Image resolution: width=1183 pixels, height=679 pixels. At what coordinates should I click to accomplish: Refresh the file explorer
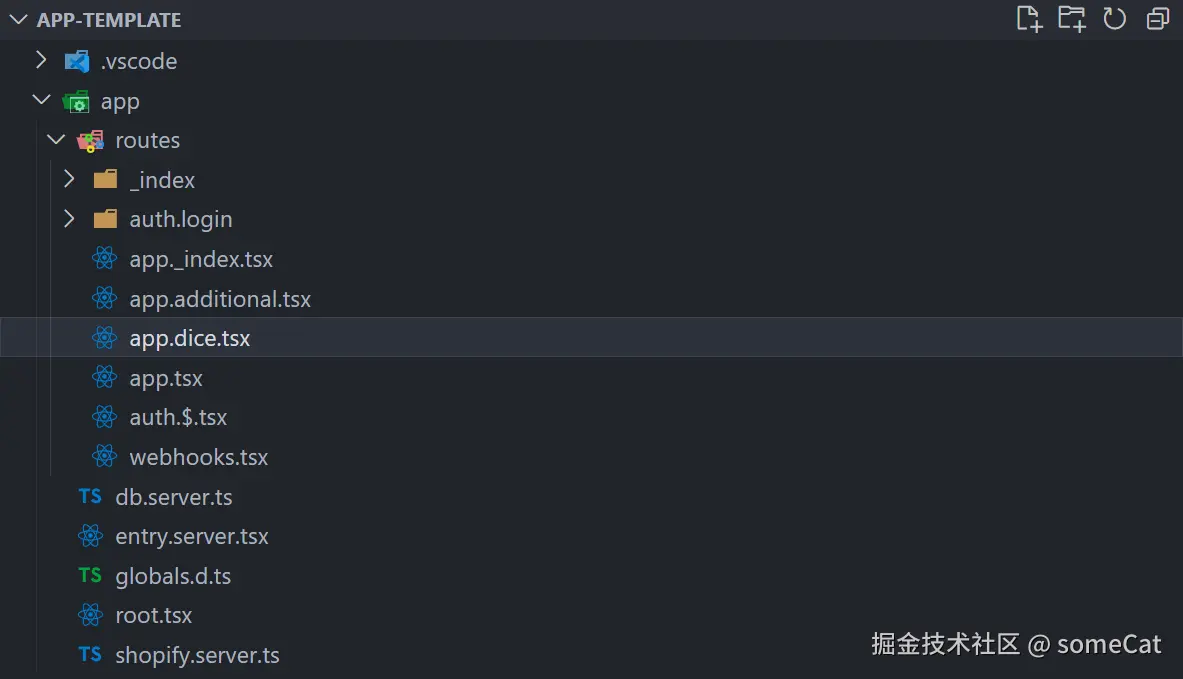[x=1115, y=19]
